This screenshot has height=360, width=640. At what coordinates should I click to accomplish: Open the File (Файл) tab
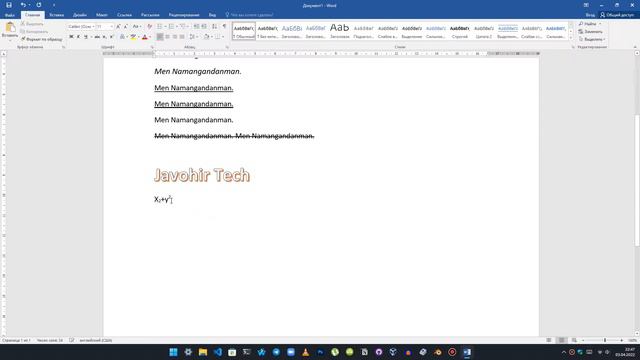[x=10, y=15]
